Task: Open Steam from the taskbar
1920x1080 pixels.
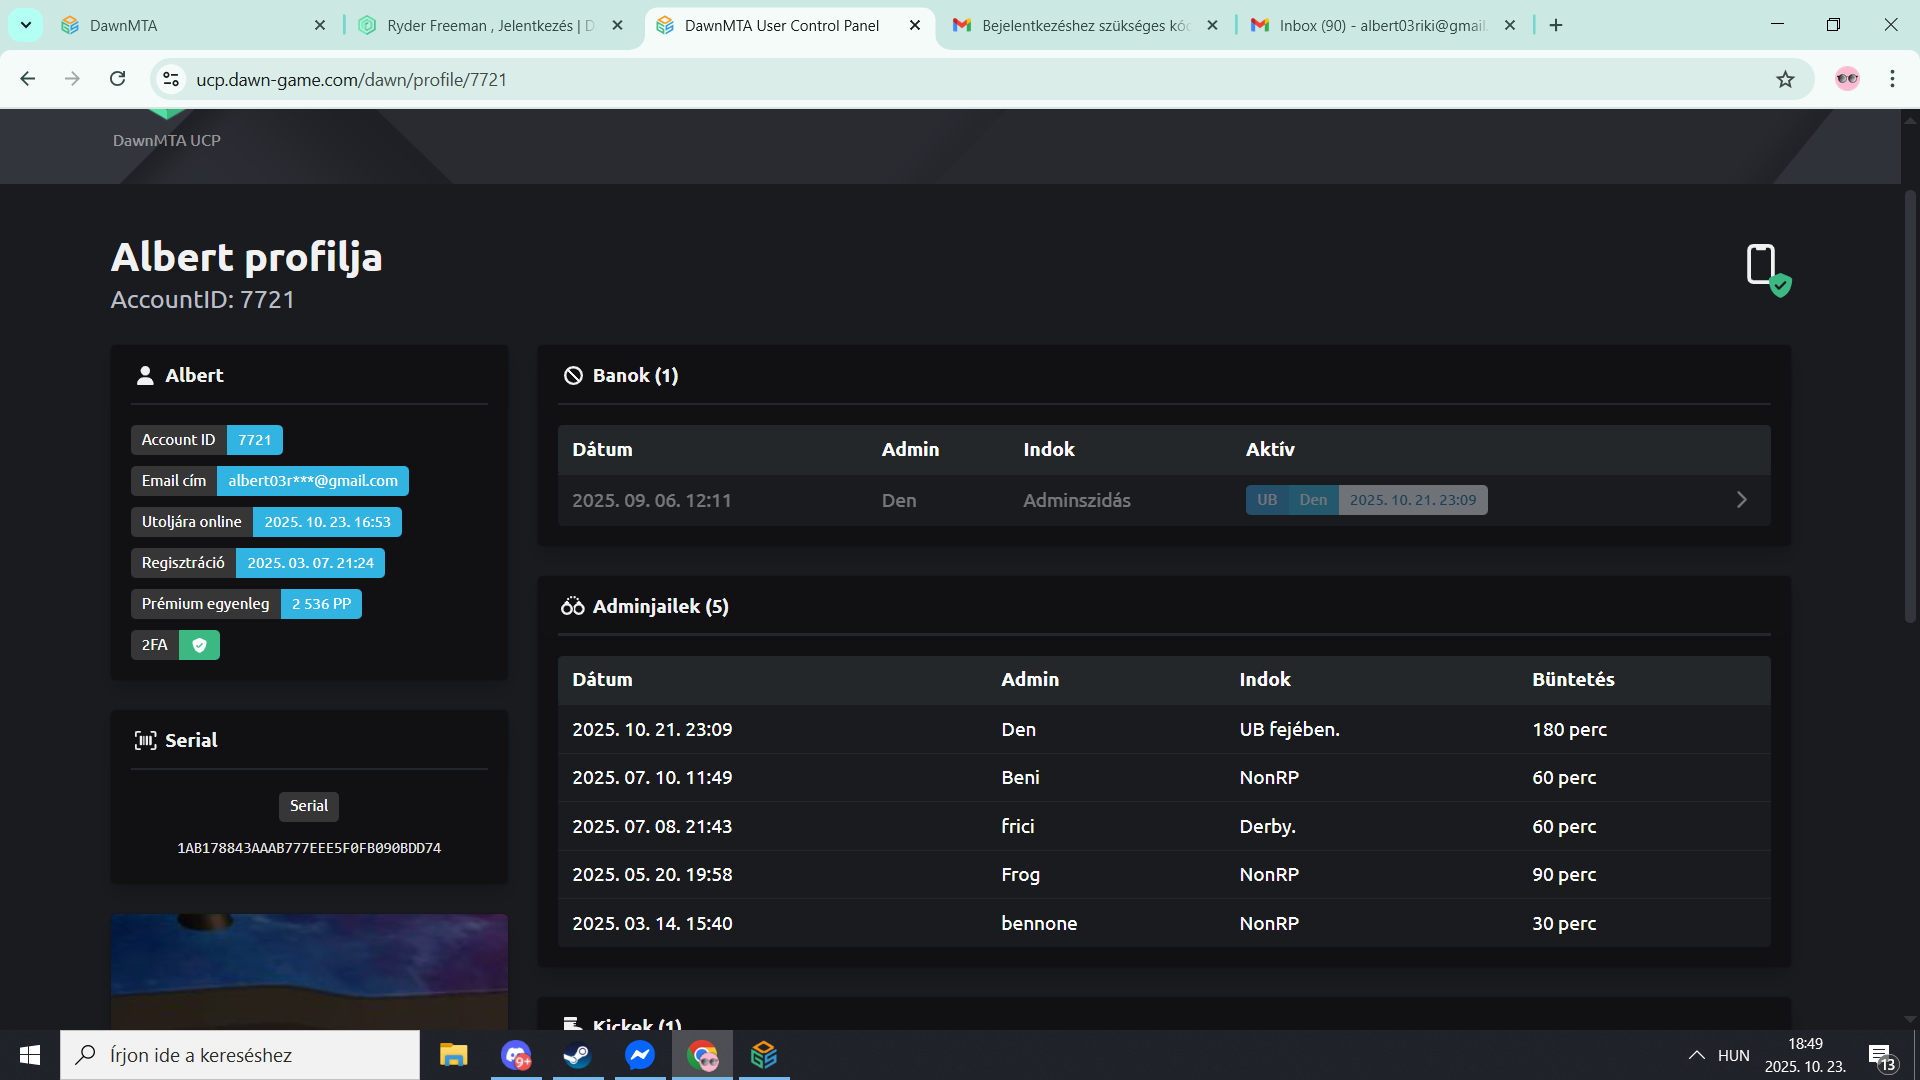Action: [x=577, y=1055]
